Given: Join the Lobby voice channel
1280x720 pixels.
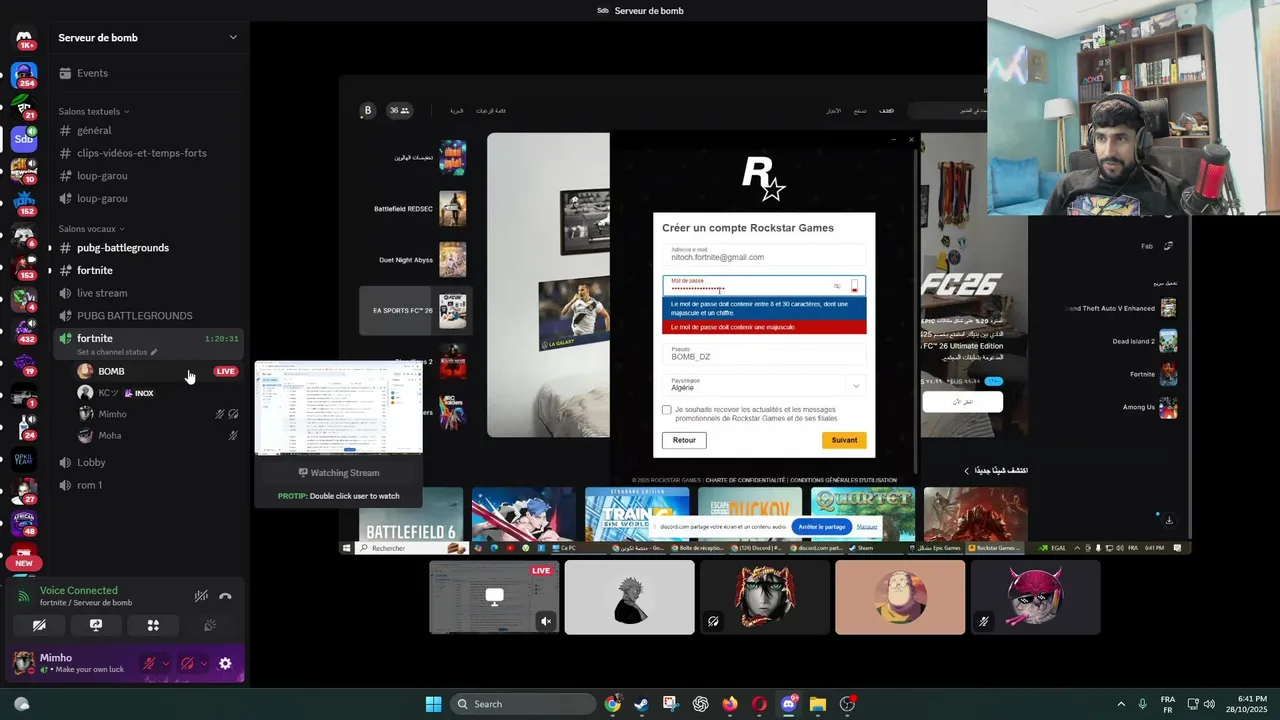Looking at the screenshot, I should click(x=148, y=462).
